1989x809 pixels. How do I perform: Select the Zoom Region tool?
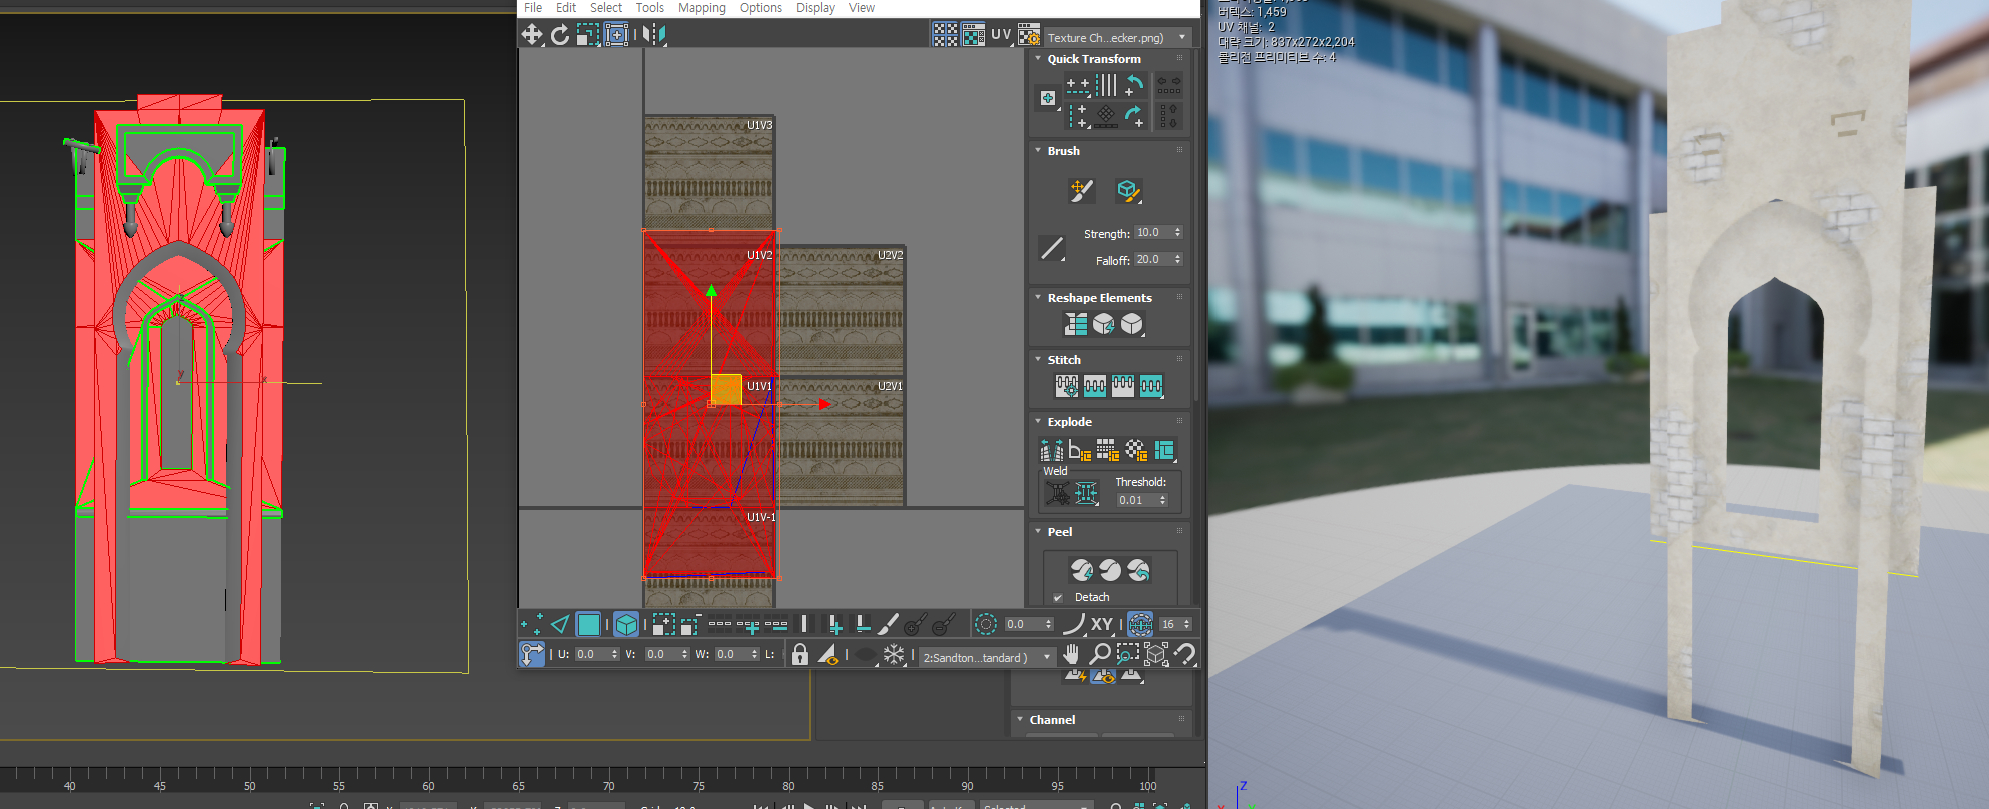coord(1127,654)
